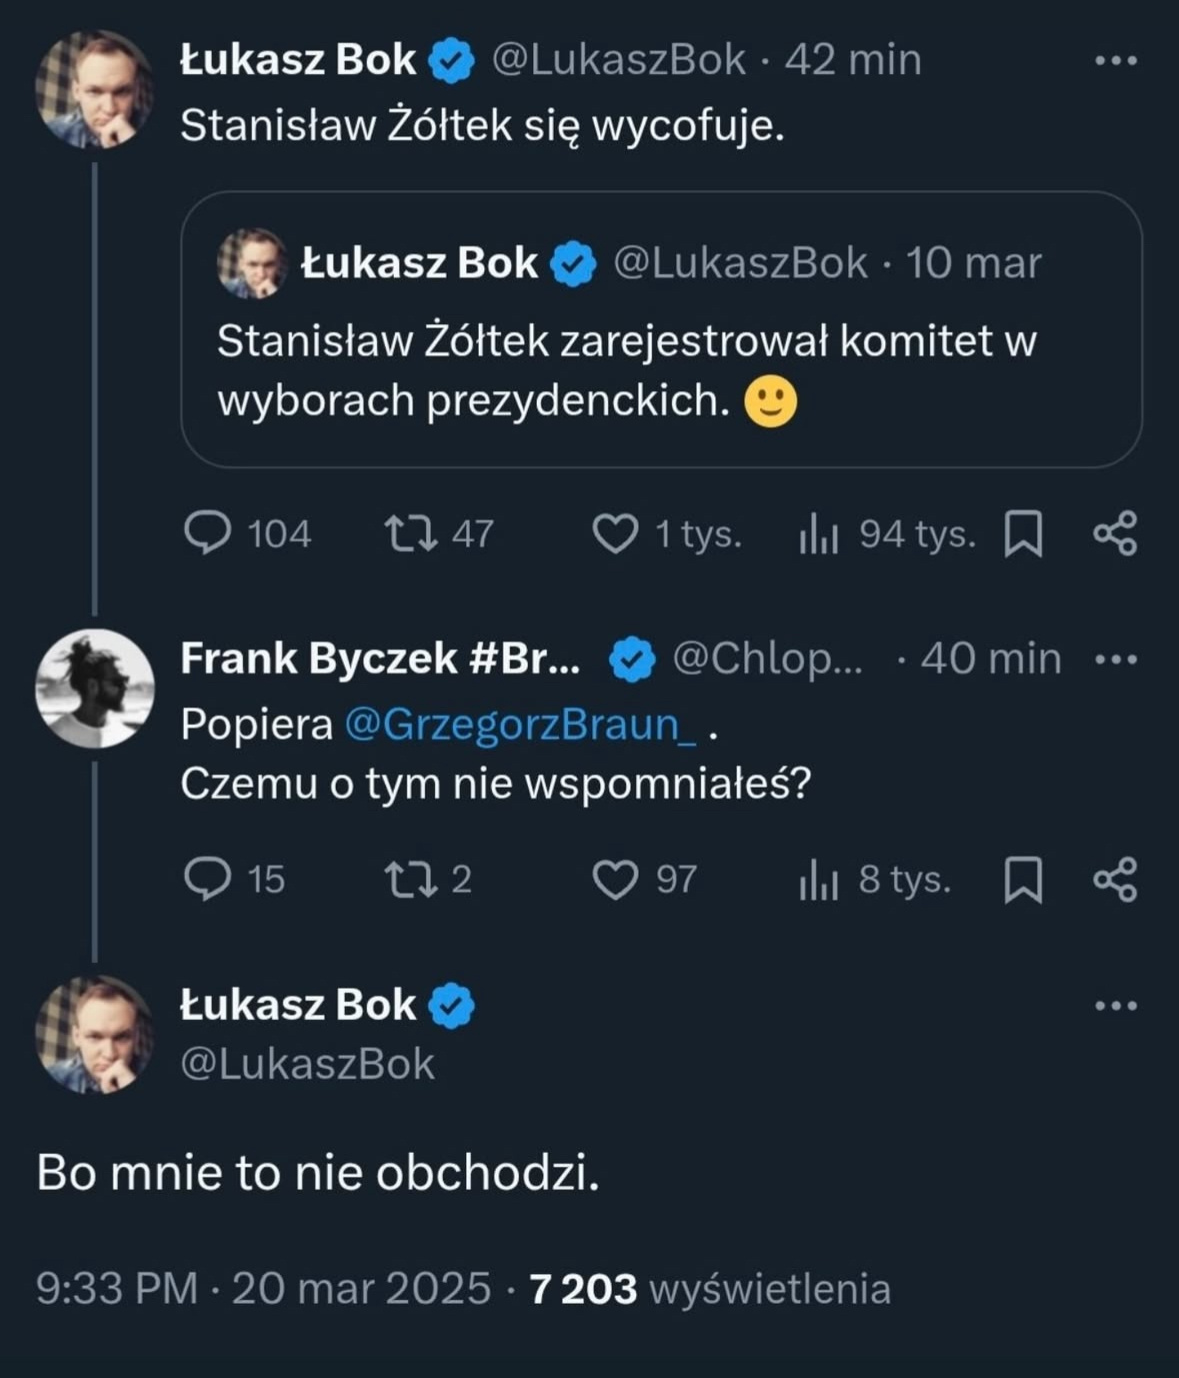Bookmark the top tweet by Łukasz Bok
Viewport: 1179px width, 1378px height.
click(x=1023, y=534)
